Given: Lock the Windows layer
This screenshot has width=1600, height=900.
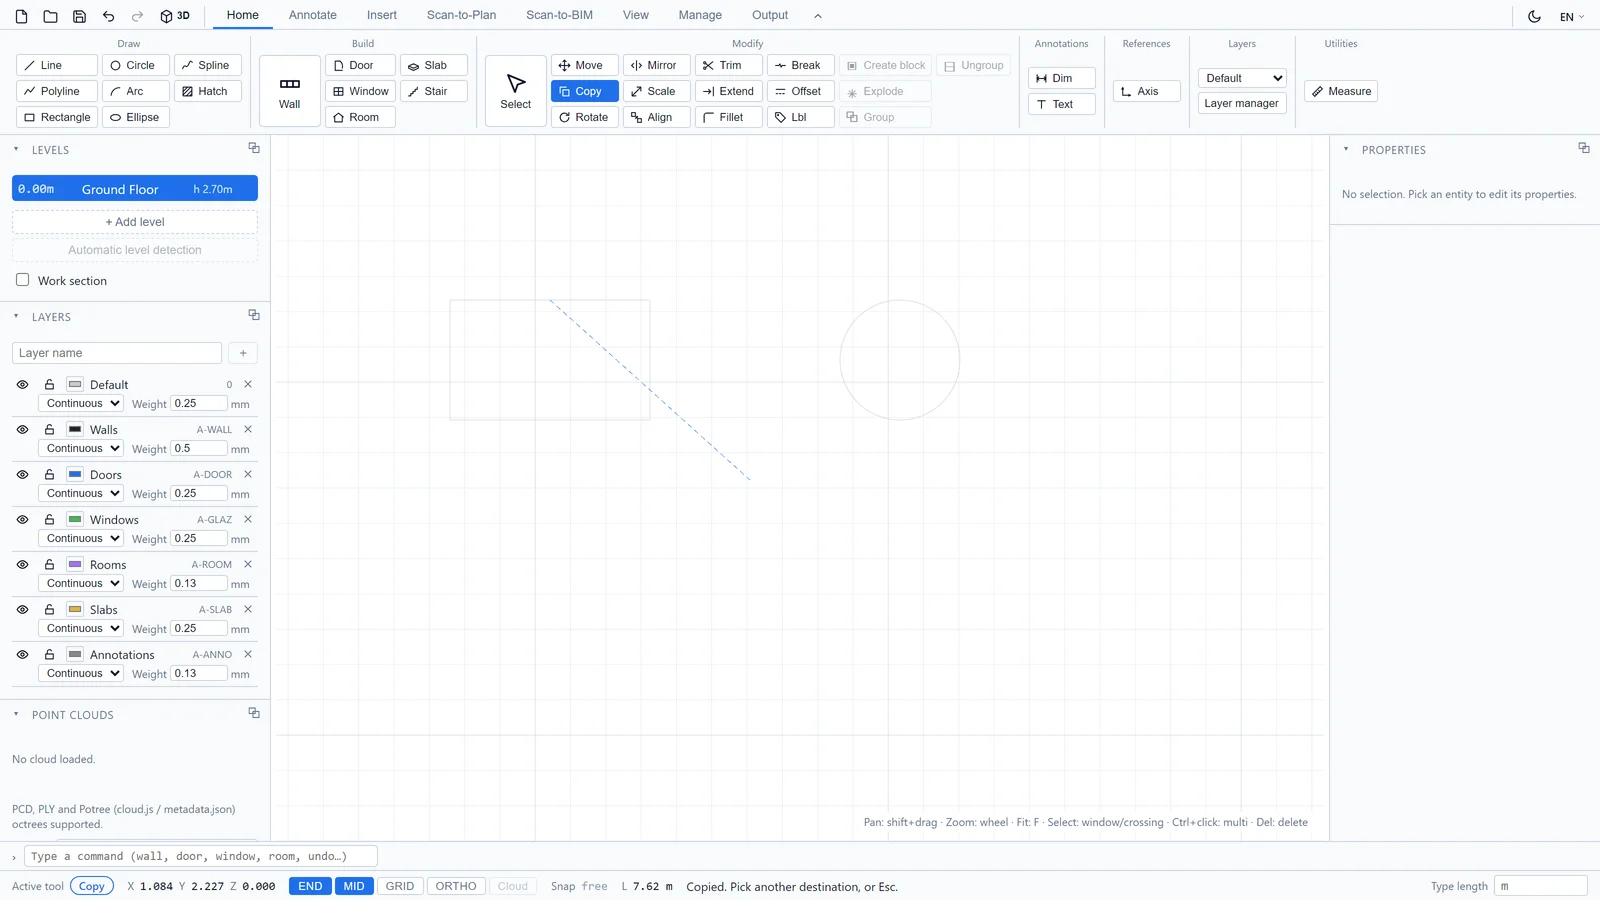Looking at the screenshot, I should (x=49, y=519).
